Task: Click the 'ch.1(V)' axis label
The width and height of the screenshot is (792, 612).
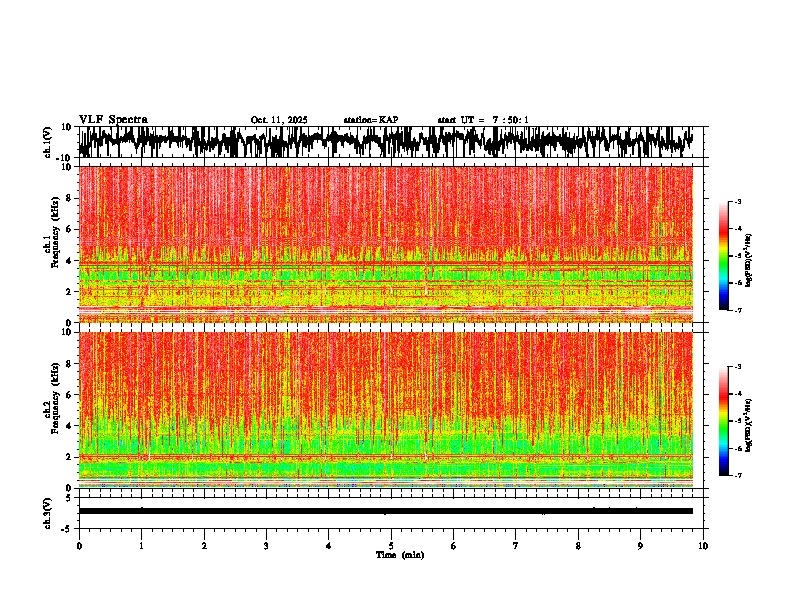Action: (x=49, y=142)
